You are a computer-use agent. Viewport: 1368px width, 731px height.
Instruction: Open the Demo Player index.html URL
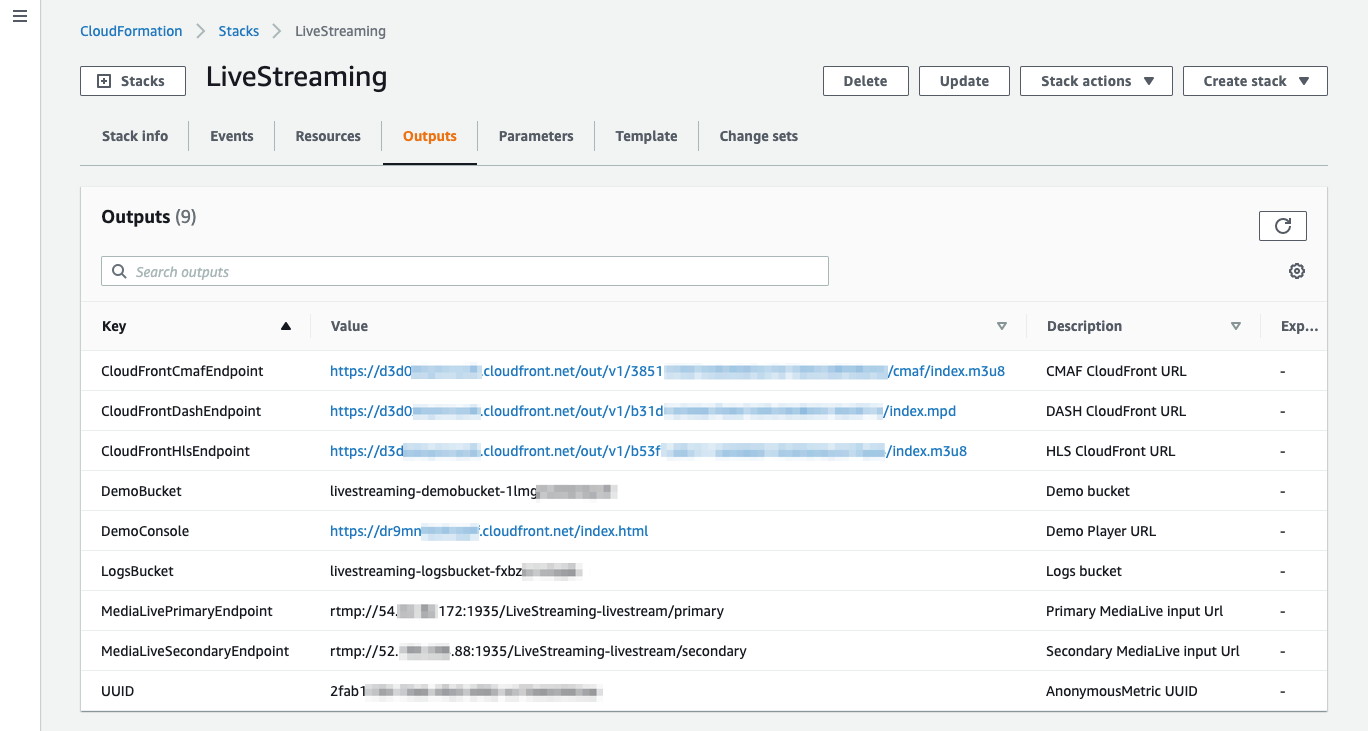tap(489, 531)
